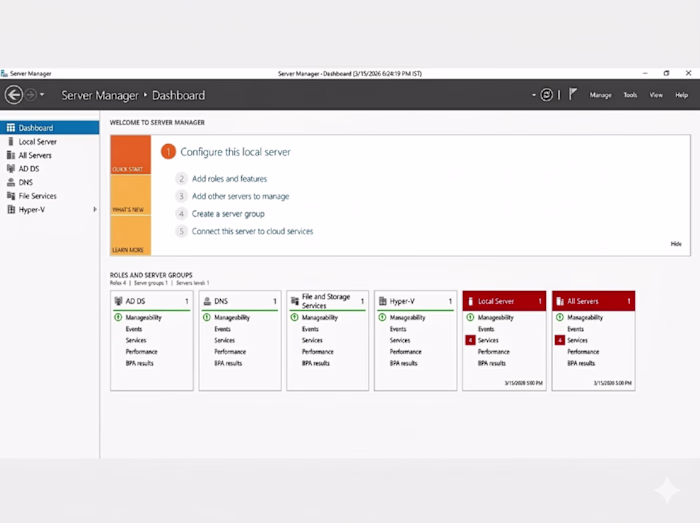Open Services in the DNS tile
This screenshot has height=523, width=700.
pos(225,340)
